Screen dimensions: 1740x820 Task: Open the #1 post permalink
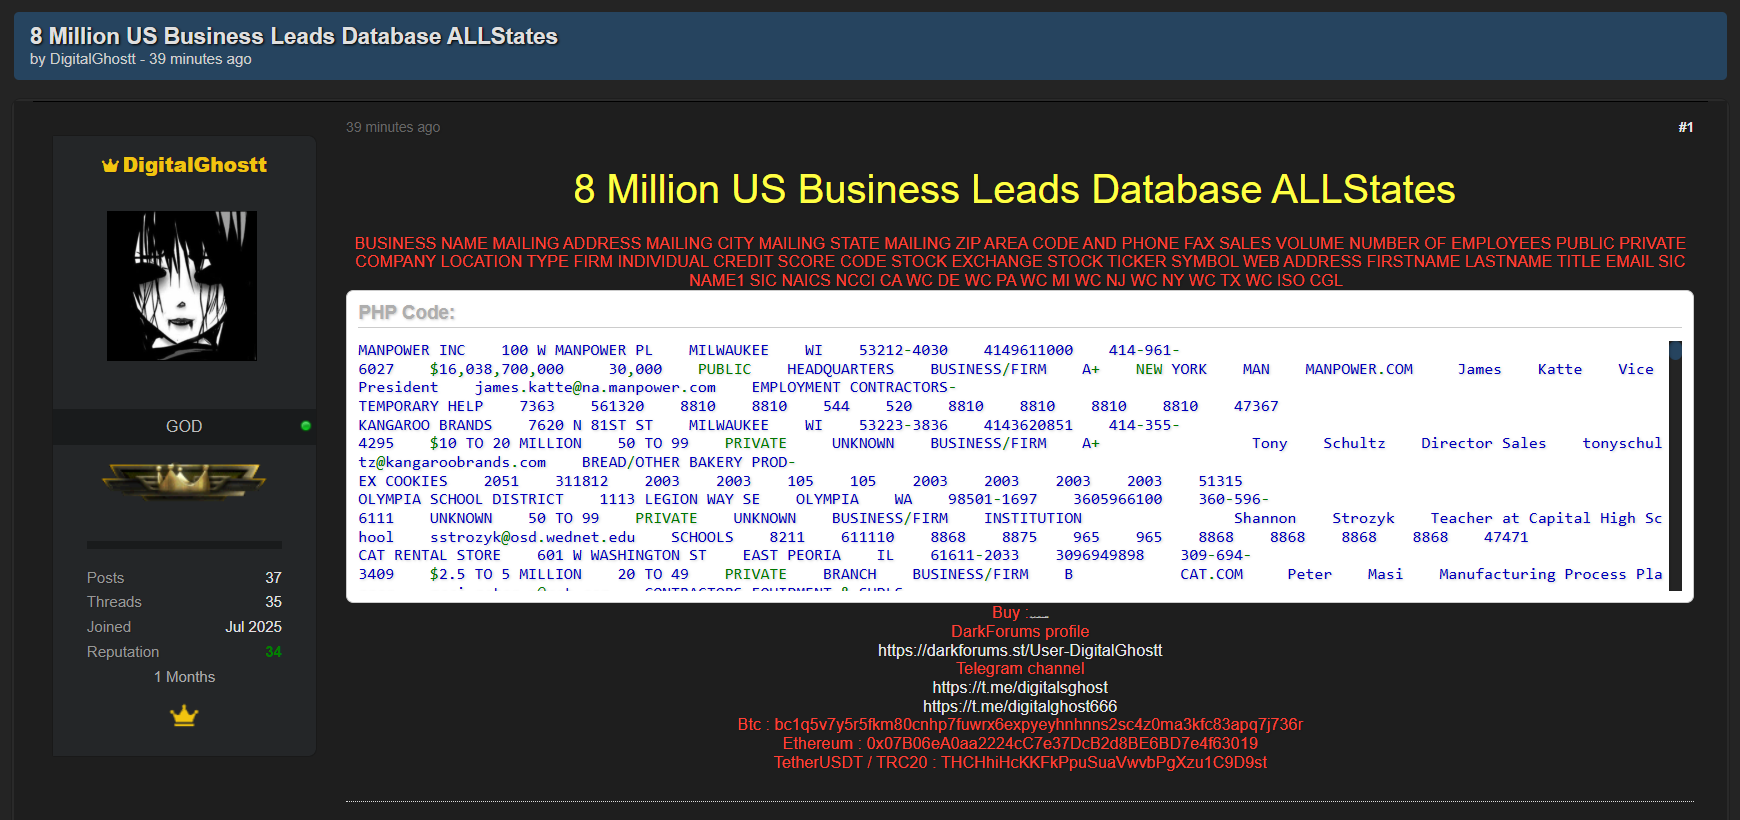[x=1685, y=127]
